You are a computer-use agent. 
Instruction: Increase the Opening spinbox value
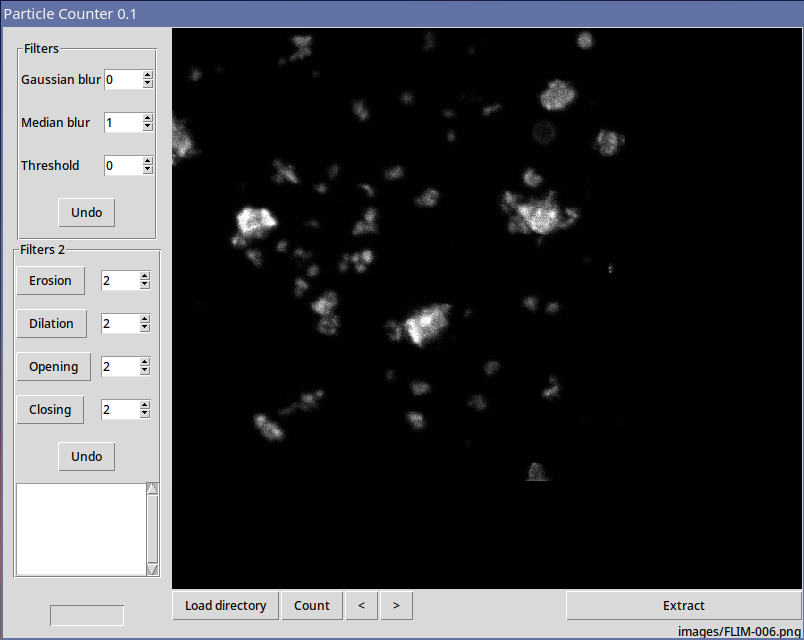(x=145, y=363)
